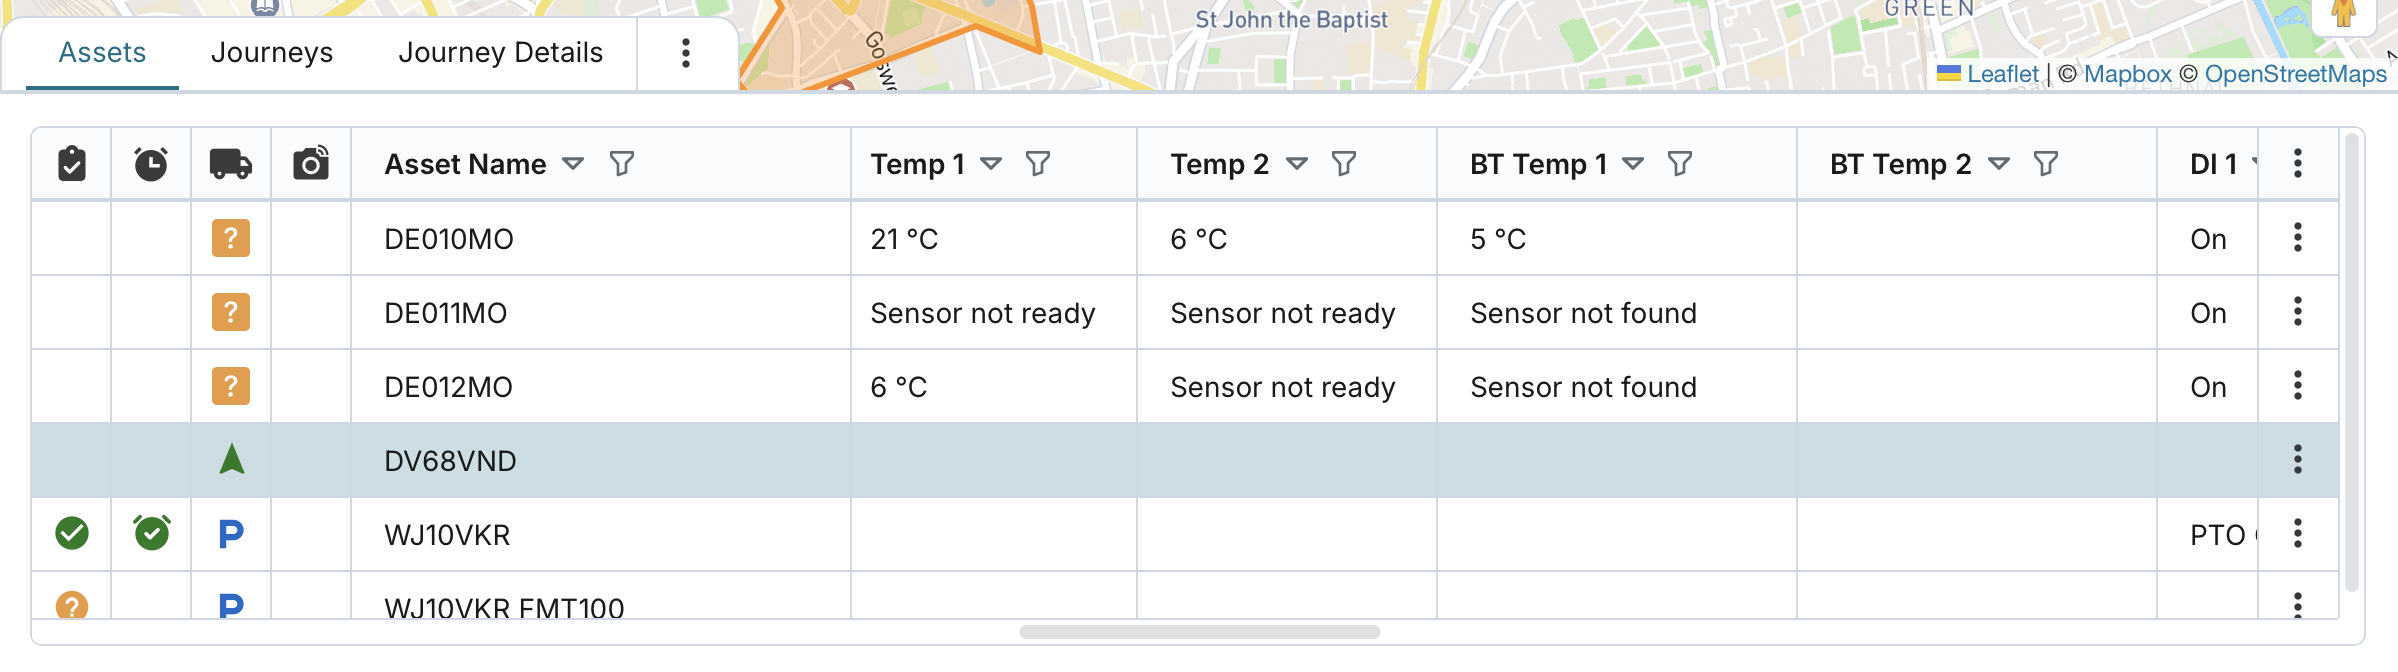Open the Asset Name sort dropdown arrow

point(573,163)
